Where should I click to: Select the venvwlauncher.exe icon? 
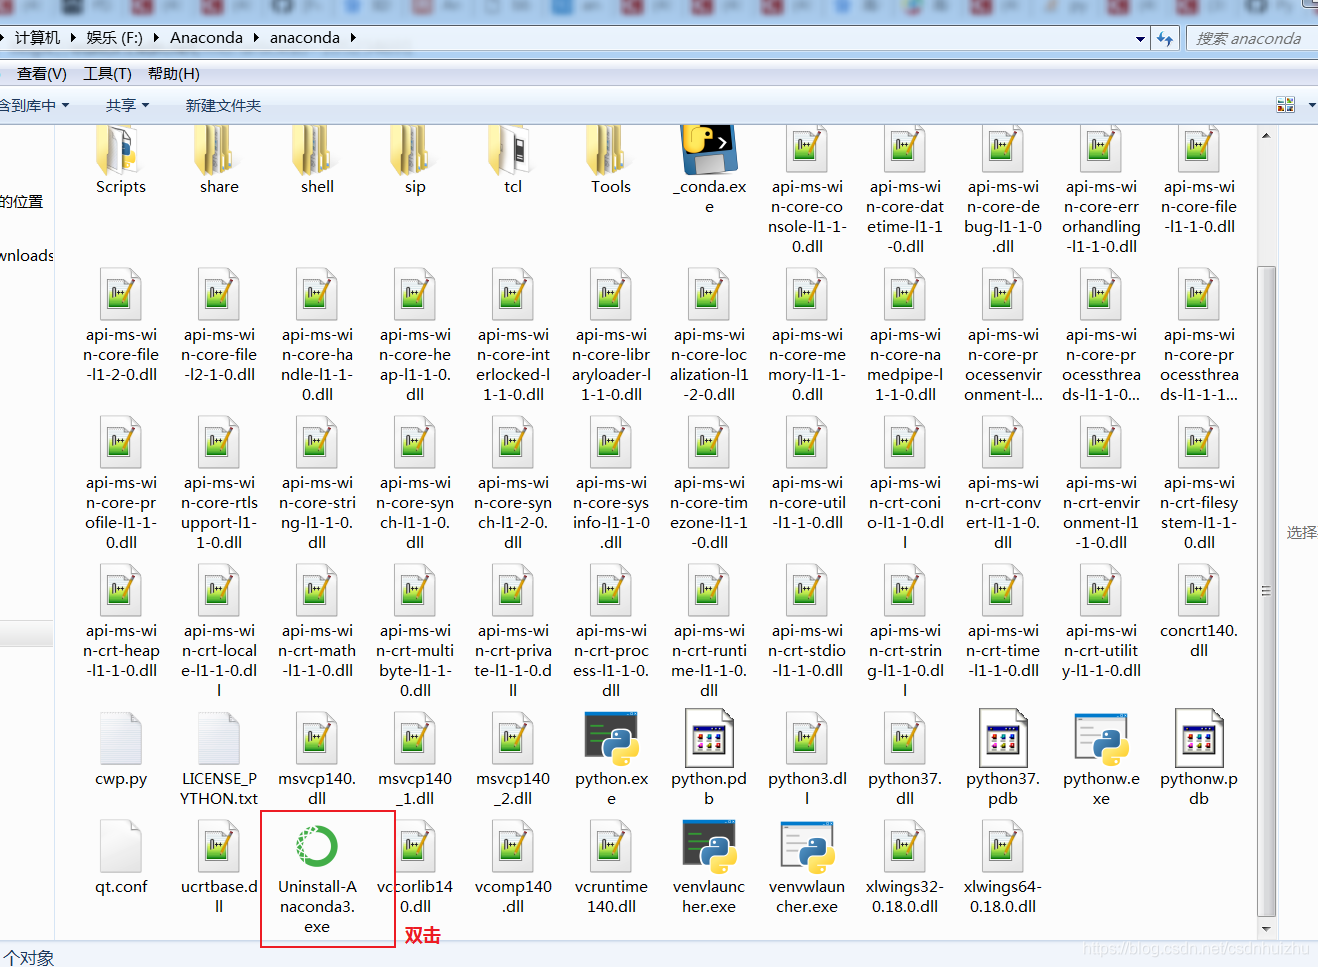(x=807, y=846)
